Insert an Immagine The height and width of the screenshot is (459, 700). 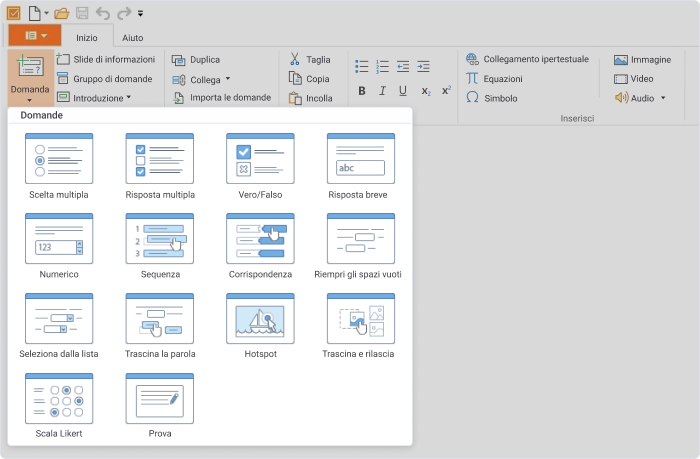[642, 60]
